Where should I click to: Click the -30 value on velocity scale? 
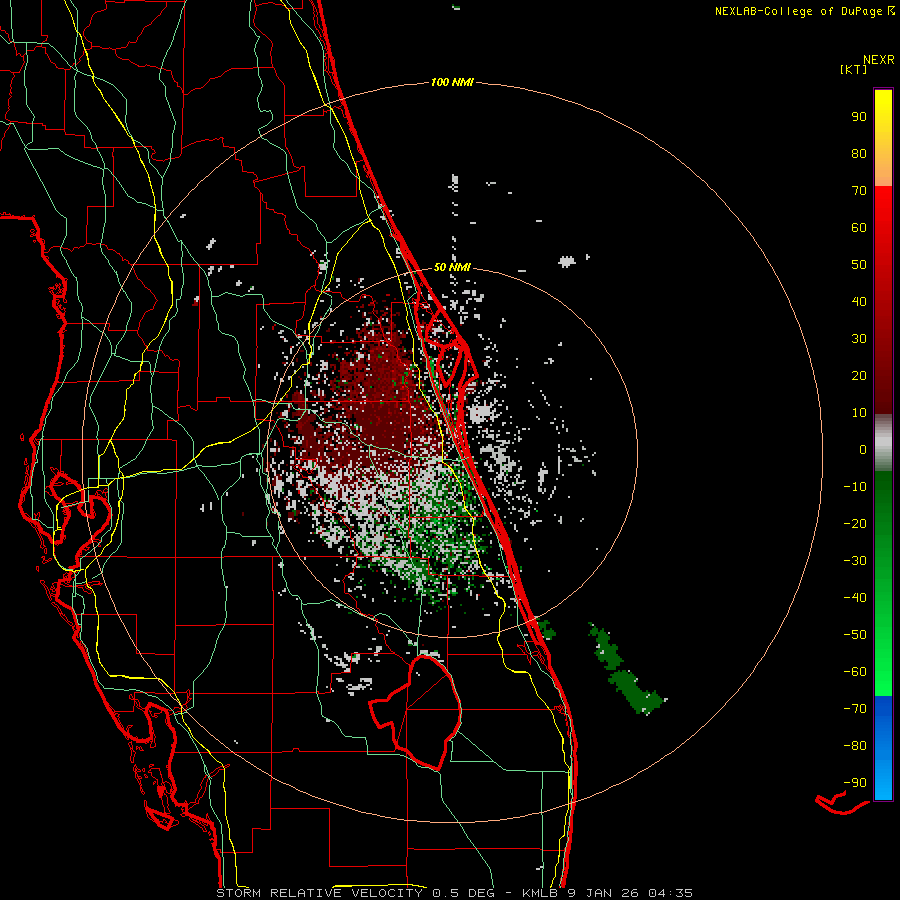[855, 561]
